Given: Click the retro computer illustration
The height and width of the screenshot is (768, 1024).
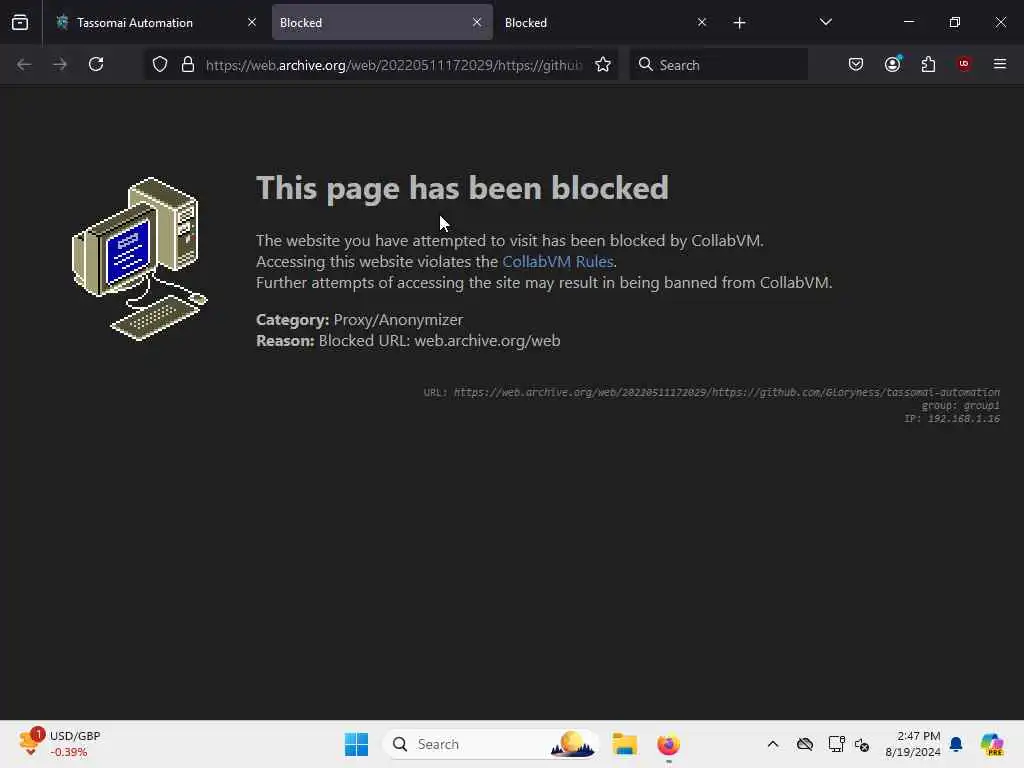Looking at the screenshot, I should [139, 259].
